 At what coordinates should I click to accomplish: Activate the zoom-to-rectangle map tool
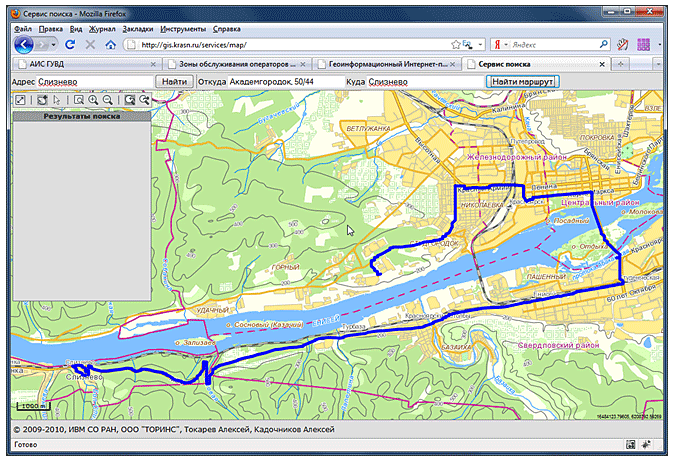[x=78, y=100]
